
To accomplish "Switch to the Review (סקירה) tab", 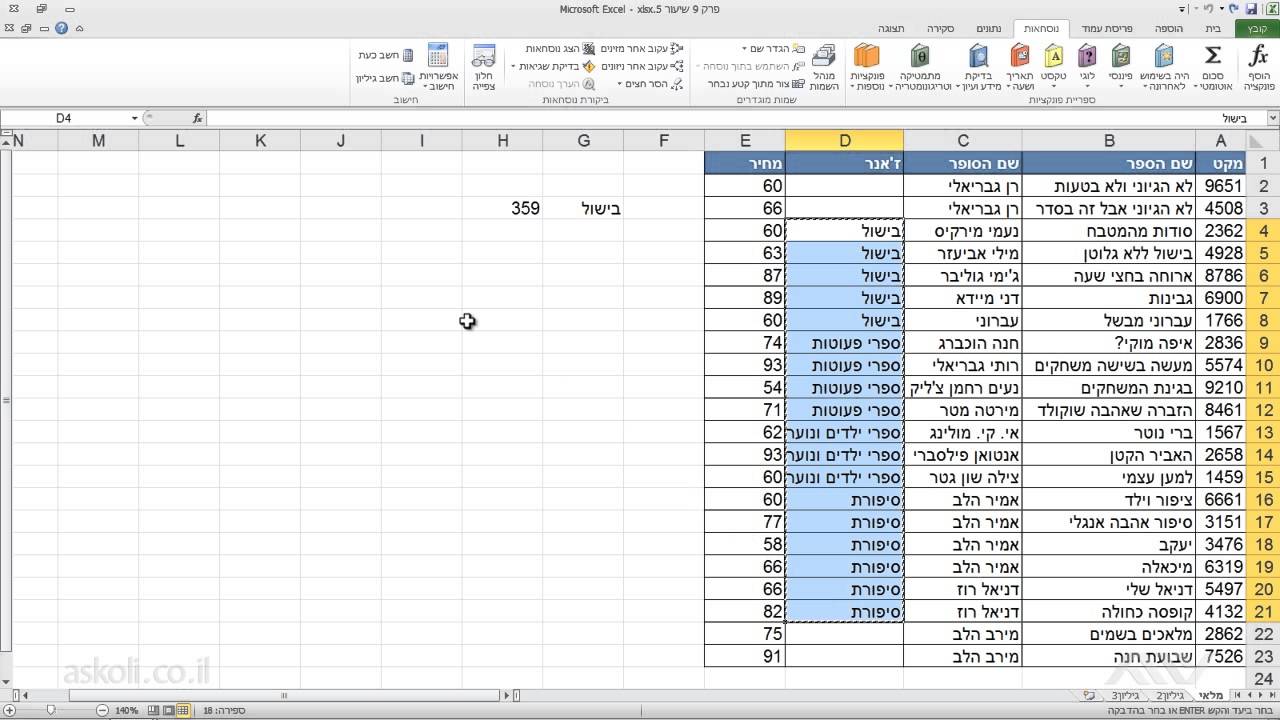I will tap(938, 29).
